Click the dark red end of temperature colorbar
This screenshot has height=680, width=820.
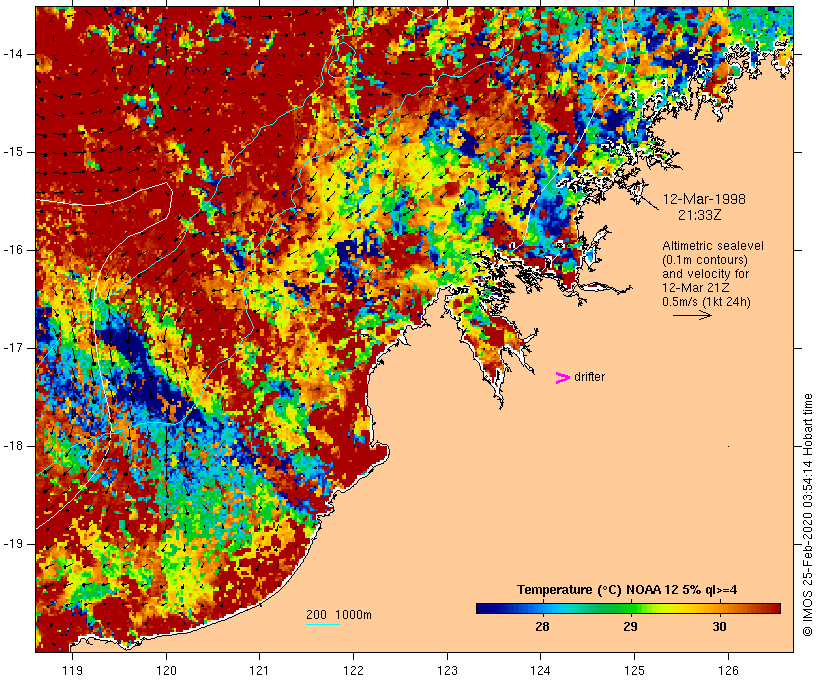coord(773,608)
